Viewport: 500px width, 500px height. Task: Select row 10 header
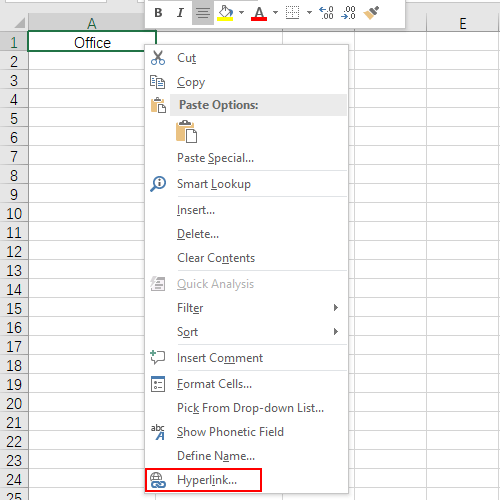pos(14,214)
